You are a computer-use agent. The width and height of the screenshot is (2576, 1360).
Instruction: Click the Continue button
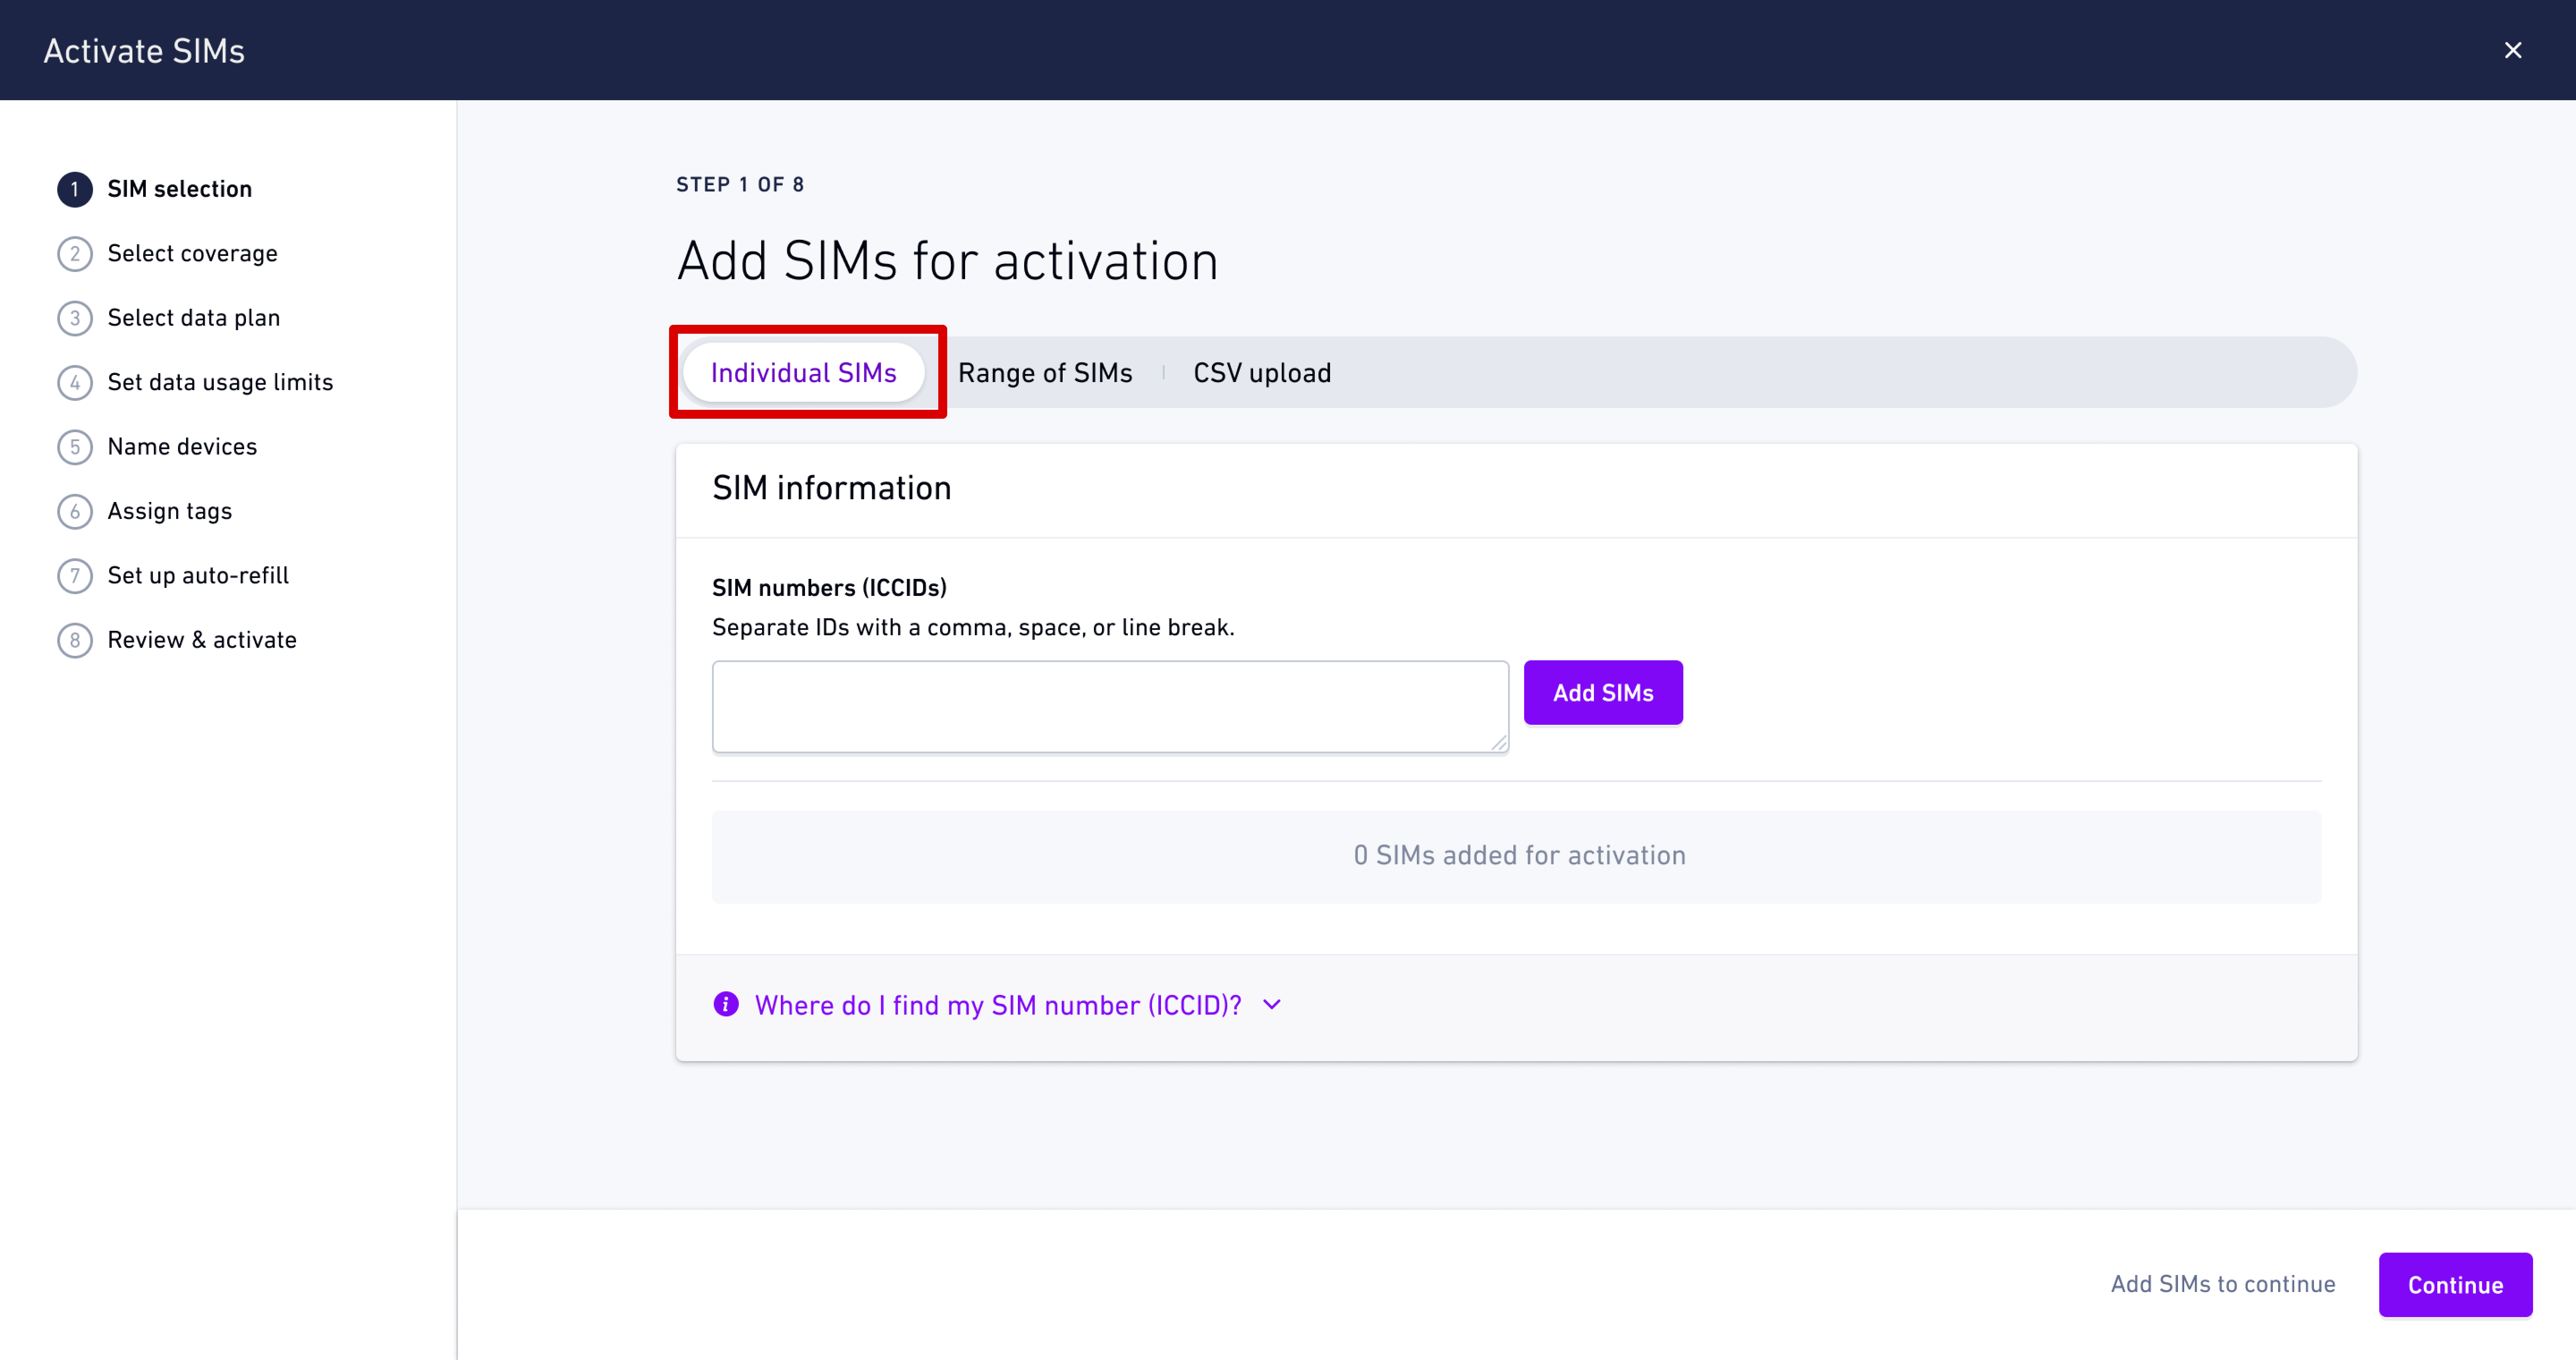click(x=2455, y=1285)
